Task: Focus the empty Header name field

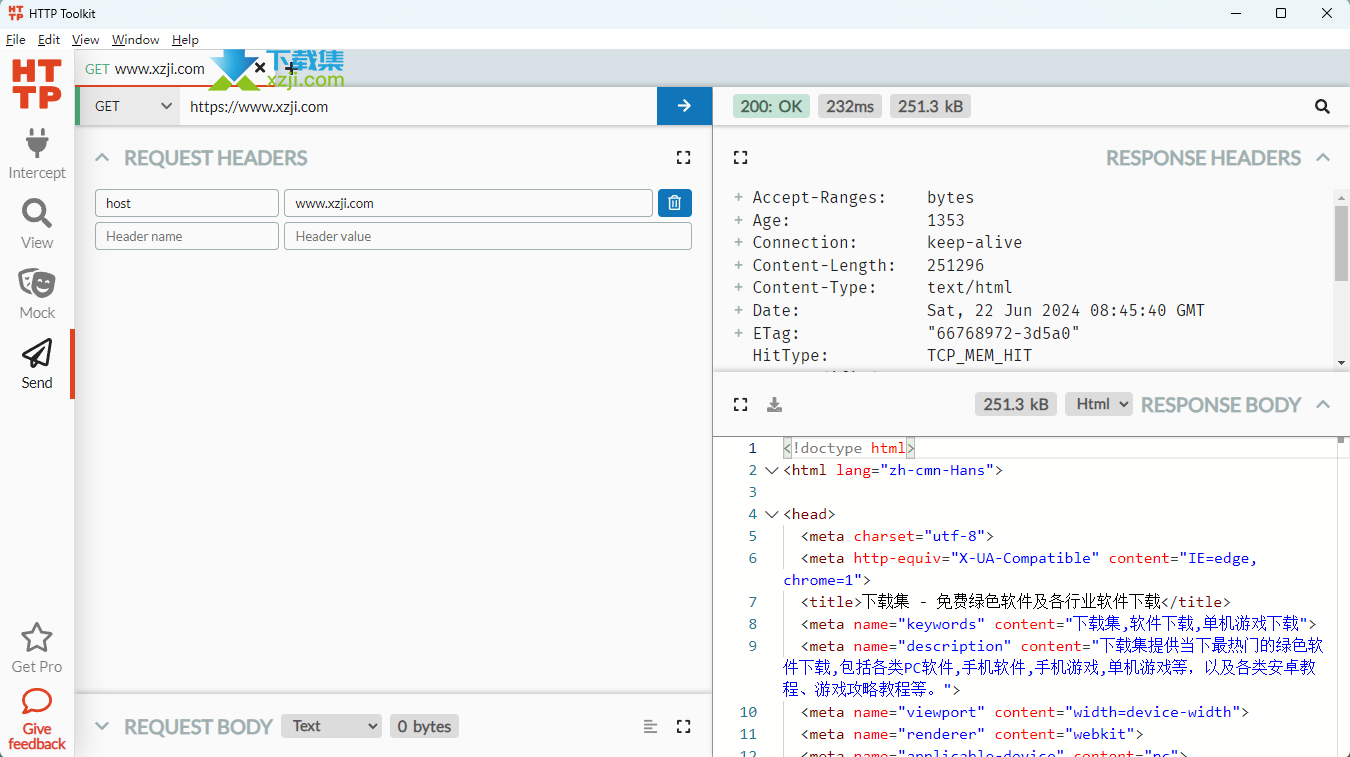Action: click(x=187, y=236)
